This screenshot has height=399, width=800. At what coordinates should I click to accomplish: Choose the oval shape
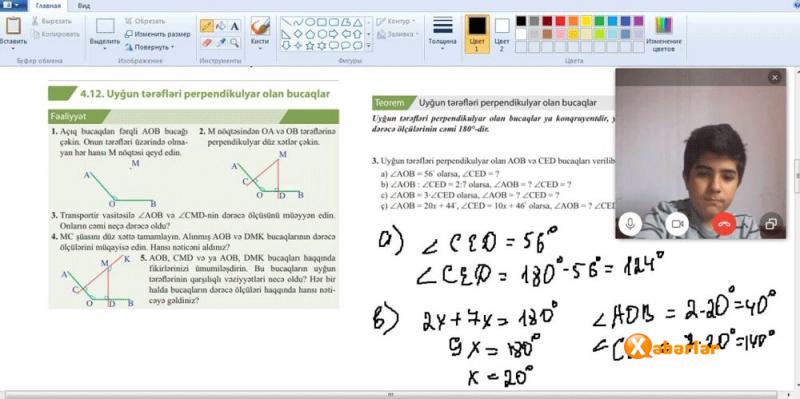click(x=310, y=22)
